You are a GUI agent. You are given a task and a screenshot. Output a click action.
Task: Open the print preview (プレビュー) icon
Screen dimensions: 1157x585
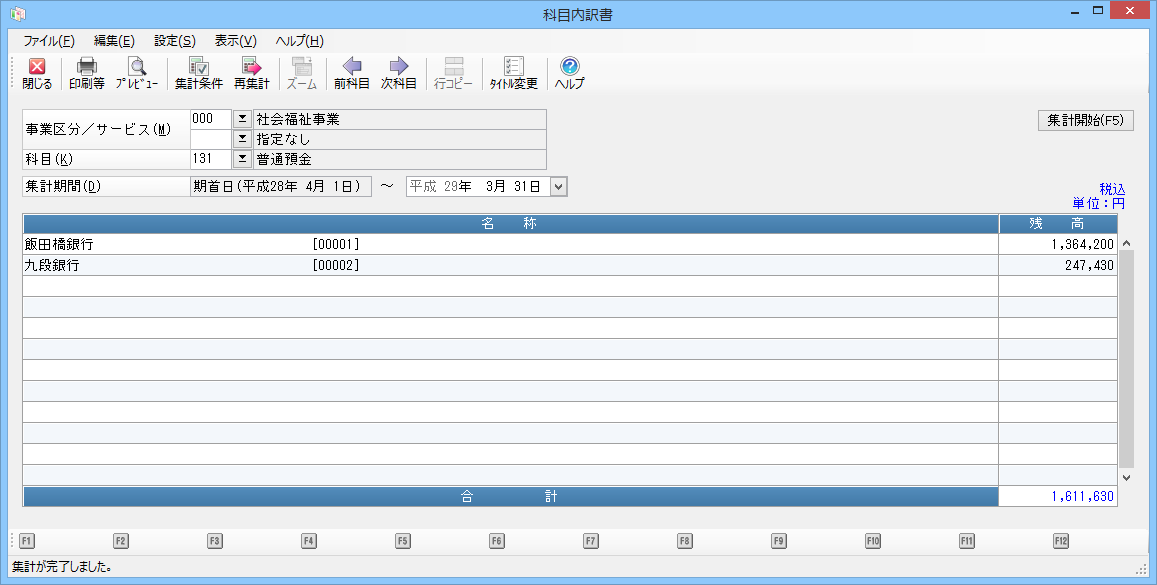[136, 73]
